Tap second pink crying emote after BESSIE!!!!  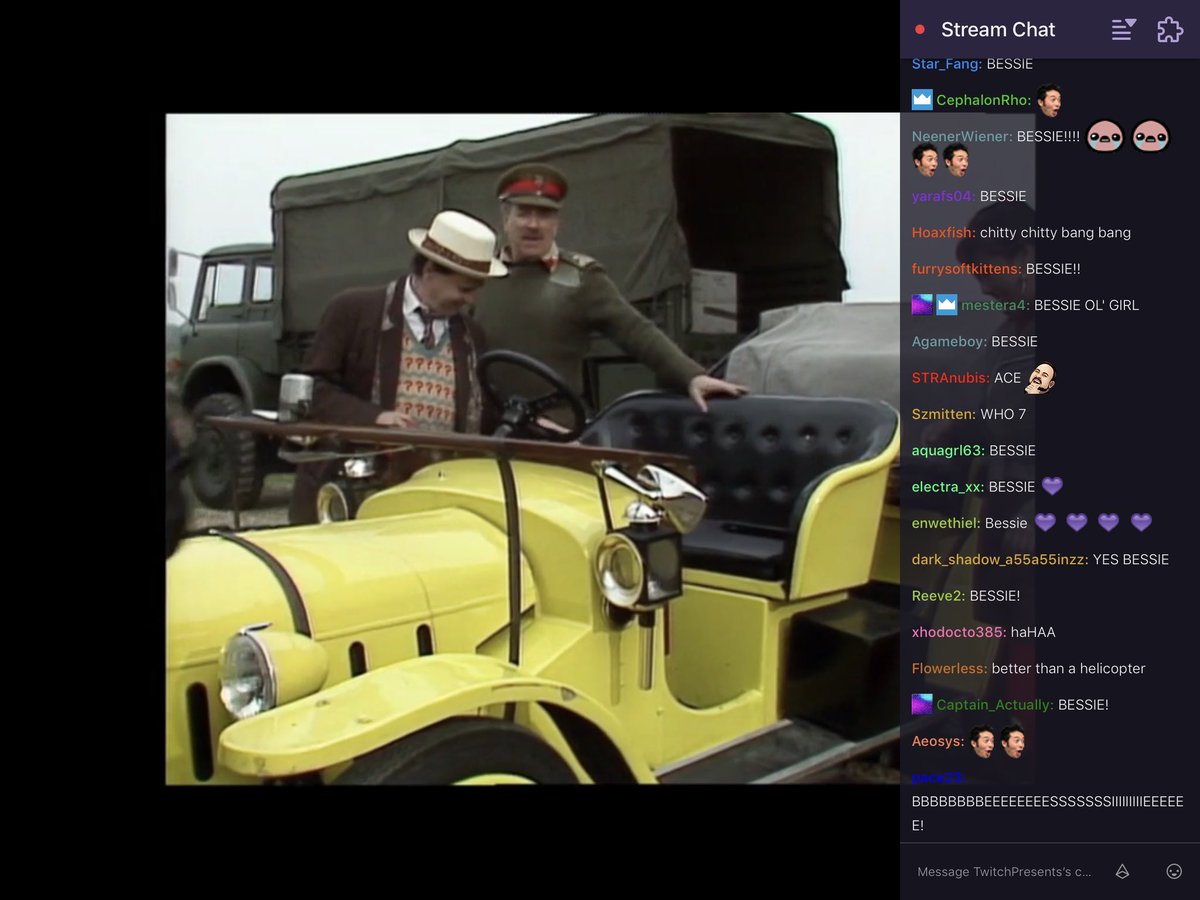pyautogui.click(x=1150, y=136)
